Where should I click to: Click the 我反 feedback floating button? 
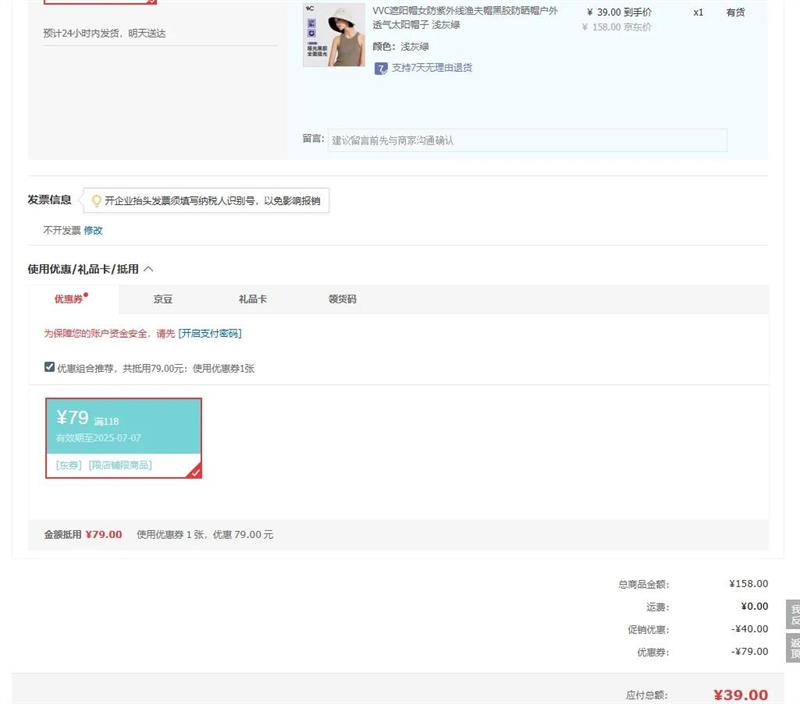(x=793, y=614)
